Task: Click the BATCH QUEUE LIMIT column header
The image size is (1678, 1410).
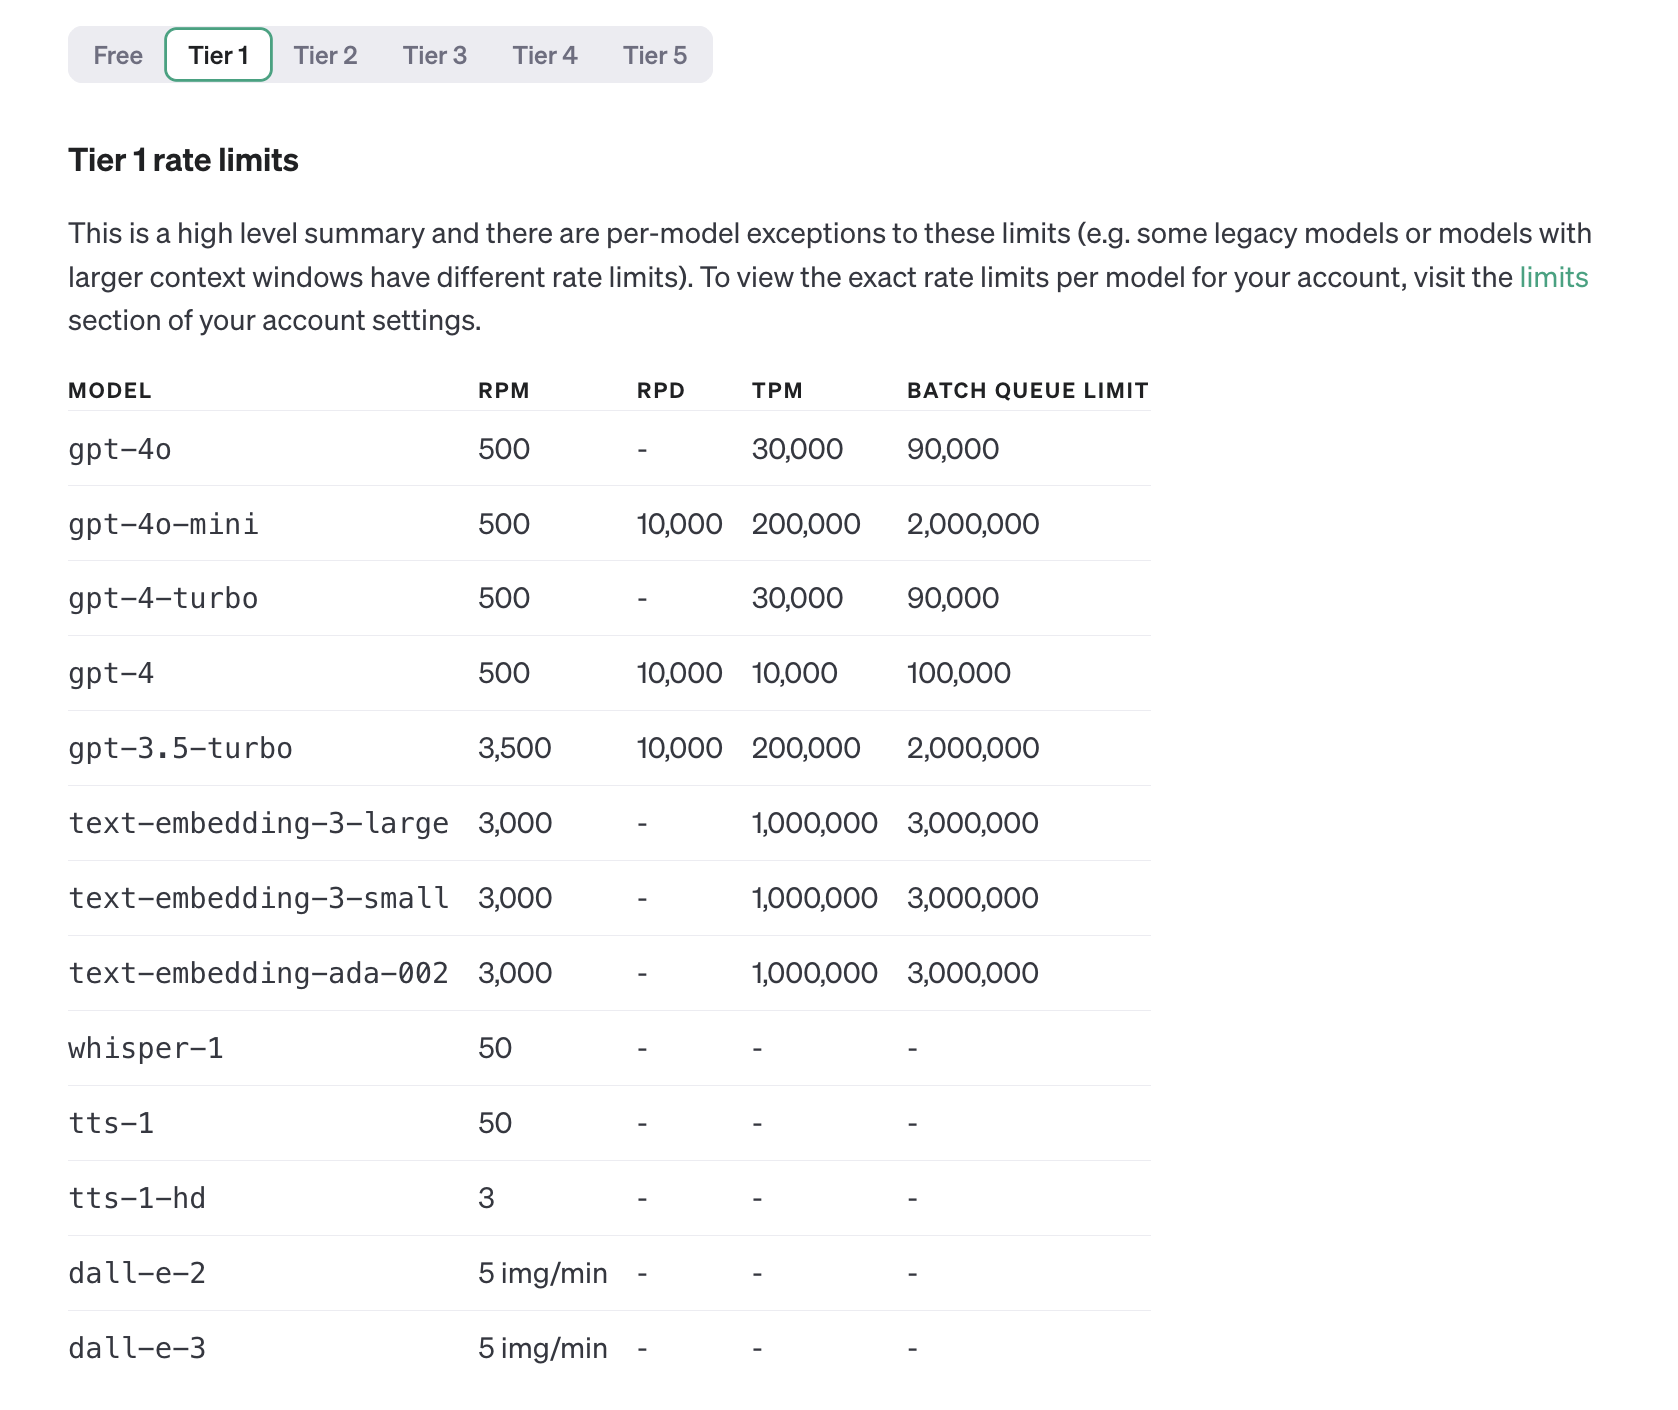Action: pyautogui.click(x=1028, y=390)
